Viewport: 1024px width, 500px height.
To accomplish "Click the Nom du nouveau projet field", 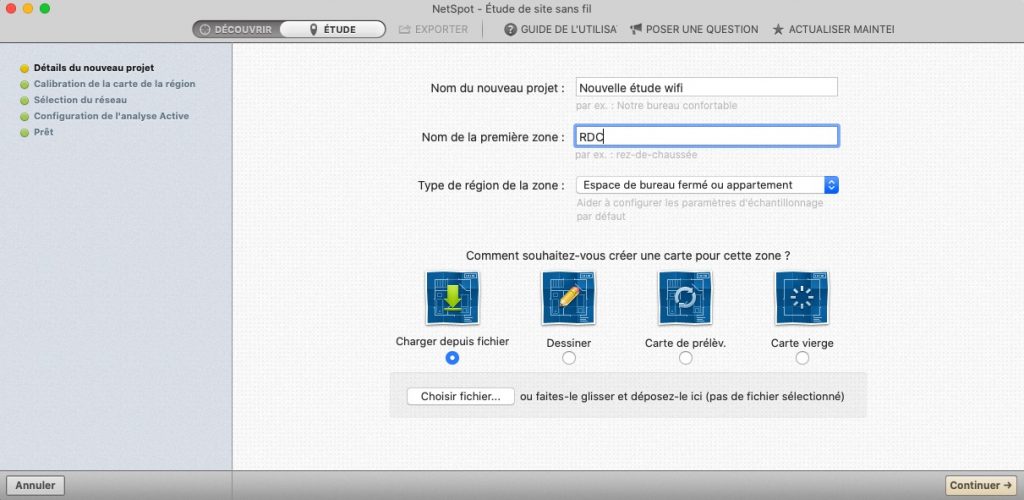I will [x=707, y=87].
